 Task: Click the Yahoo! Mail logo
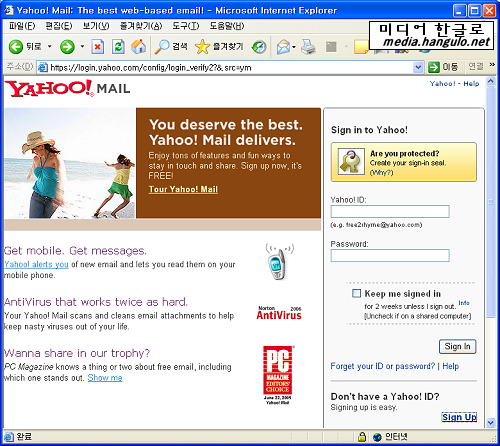68,88
